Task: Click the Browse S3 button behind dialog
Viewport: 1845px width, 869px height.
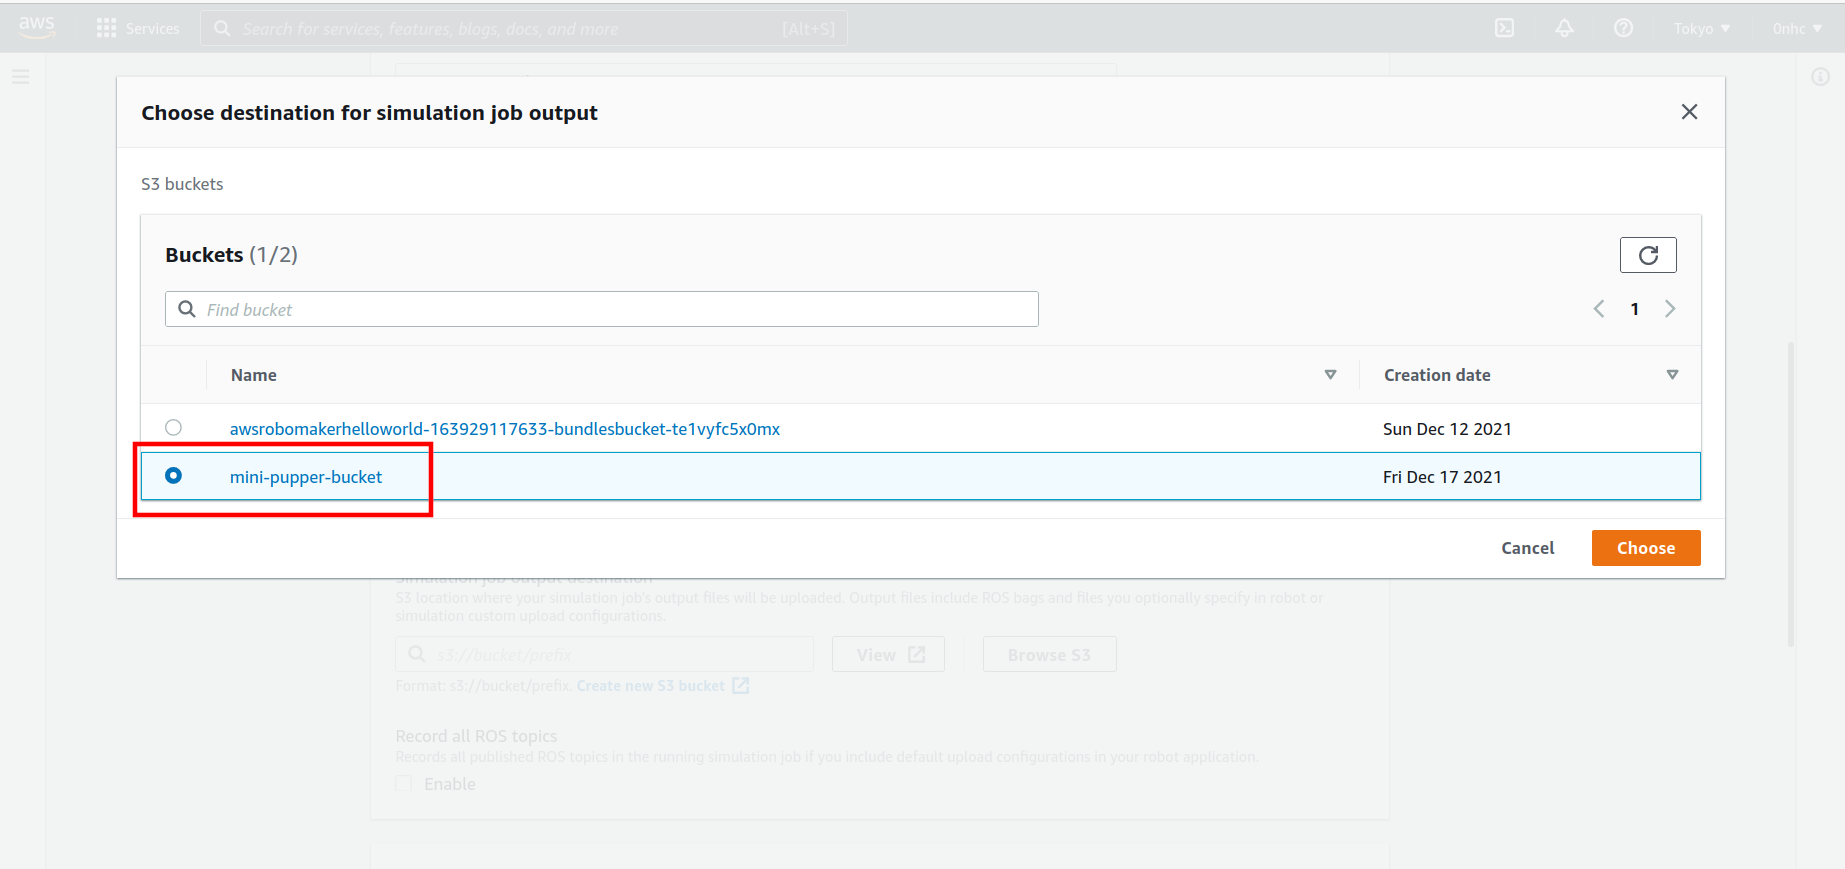Action: [x=1049, y=655]
